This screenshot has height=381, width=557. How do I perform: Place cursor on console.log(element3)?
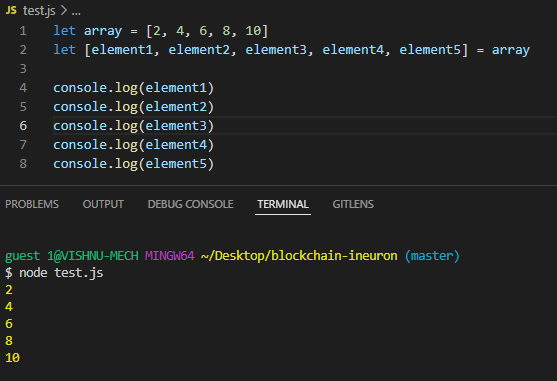(x=134, y=126)
